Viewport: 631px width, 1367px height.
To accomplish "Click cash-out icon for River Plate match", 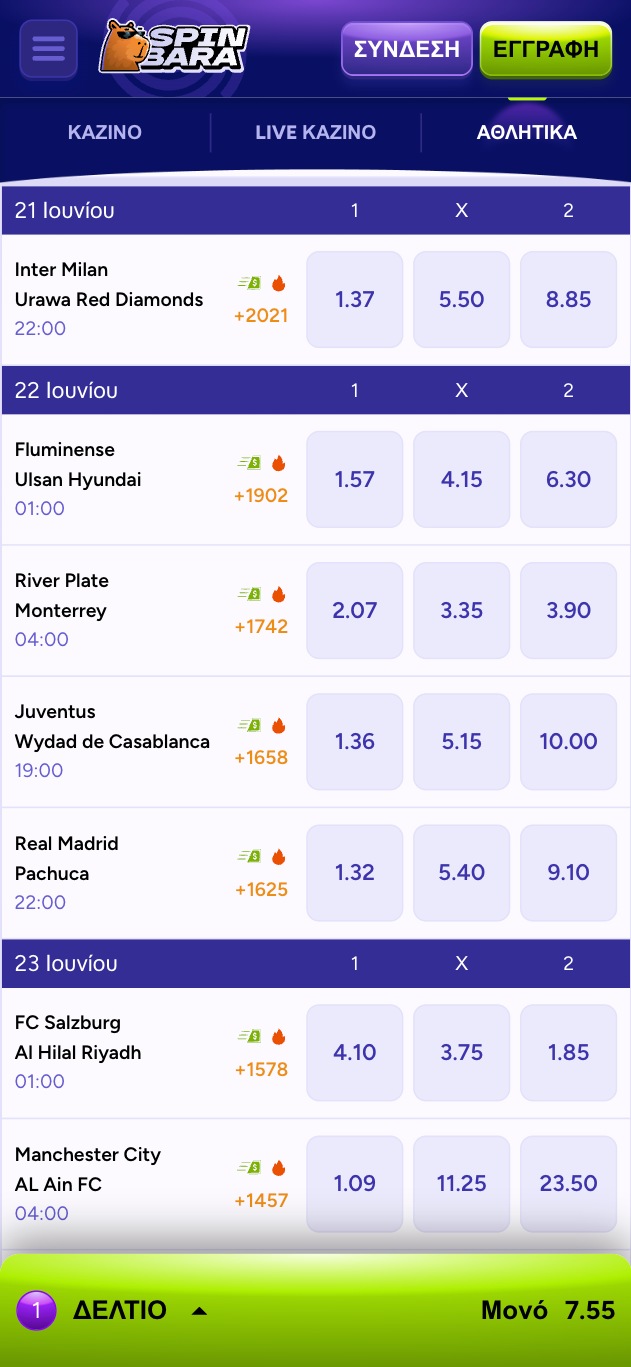I will point(249,594).
